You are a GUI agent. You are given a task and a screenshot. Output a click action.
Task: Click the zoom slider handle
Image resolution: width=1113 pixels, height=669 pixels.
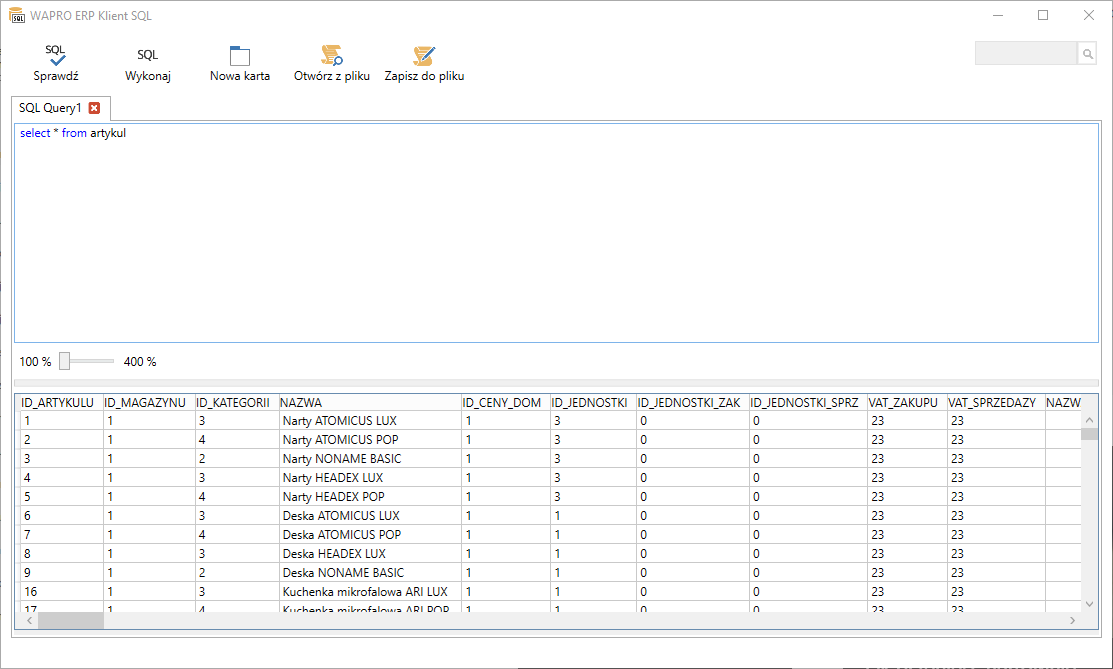coord(65,361)
